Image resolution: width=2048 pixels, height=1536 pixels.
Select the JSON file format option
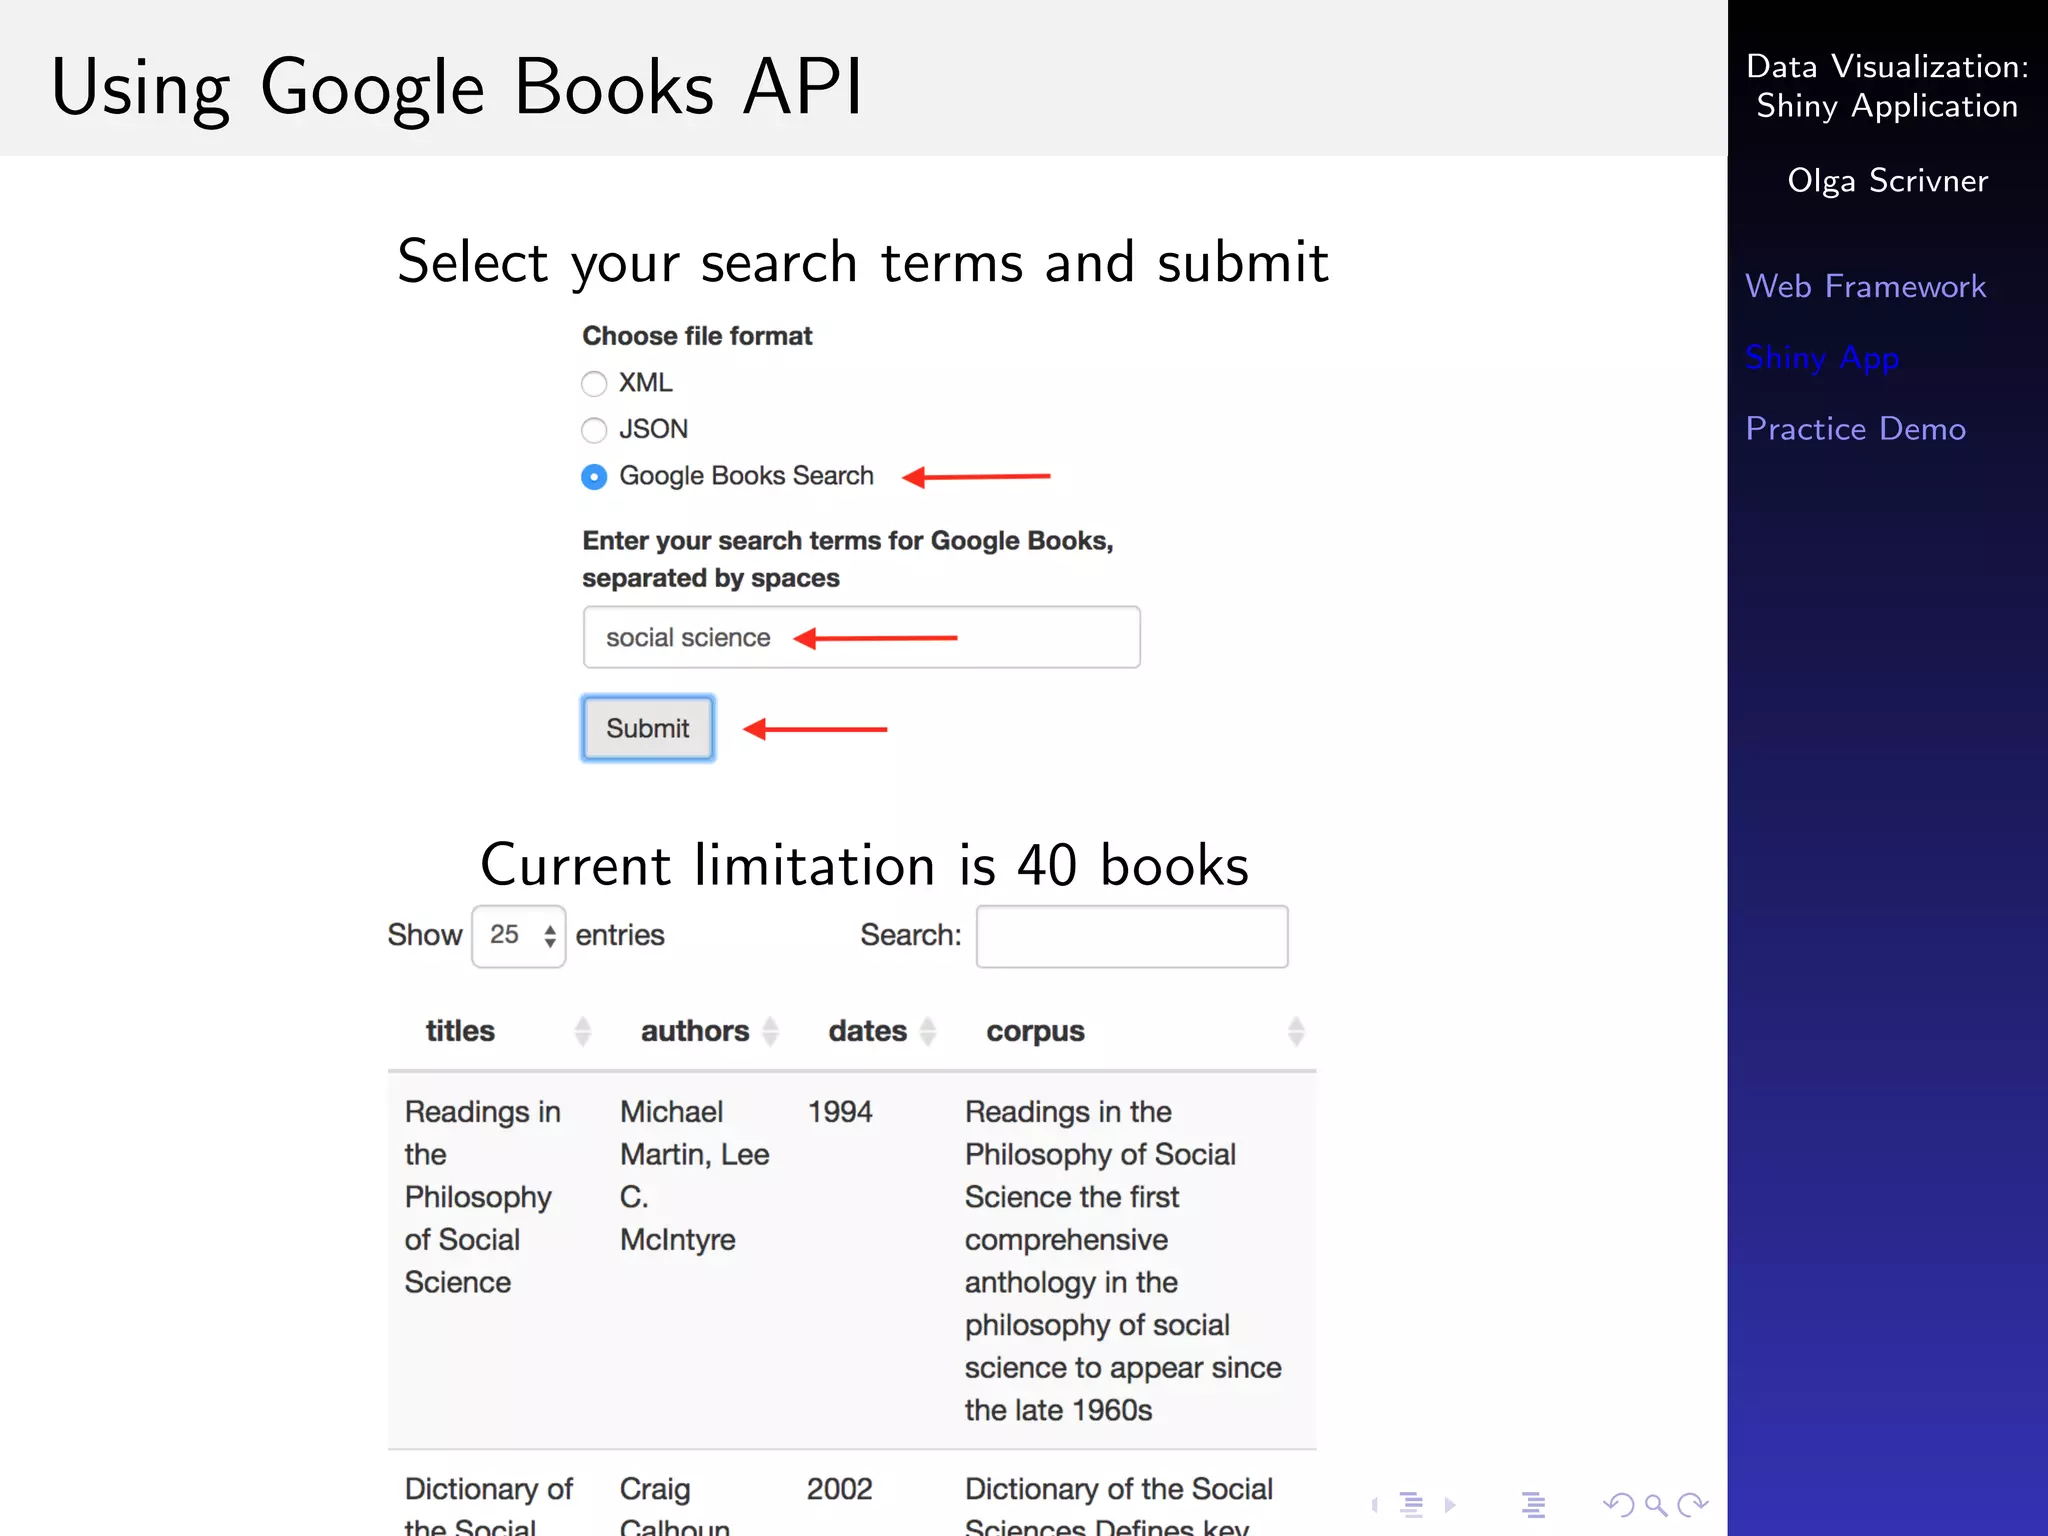[x=594, y=430]
